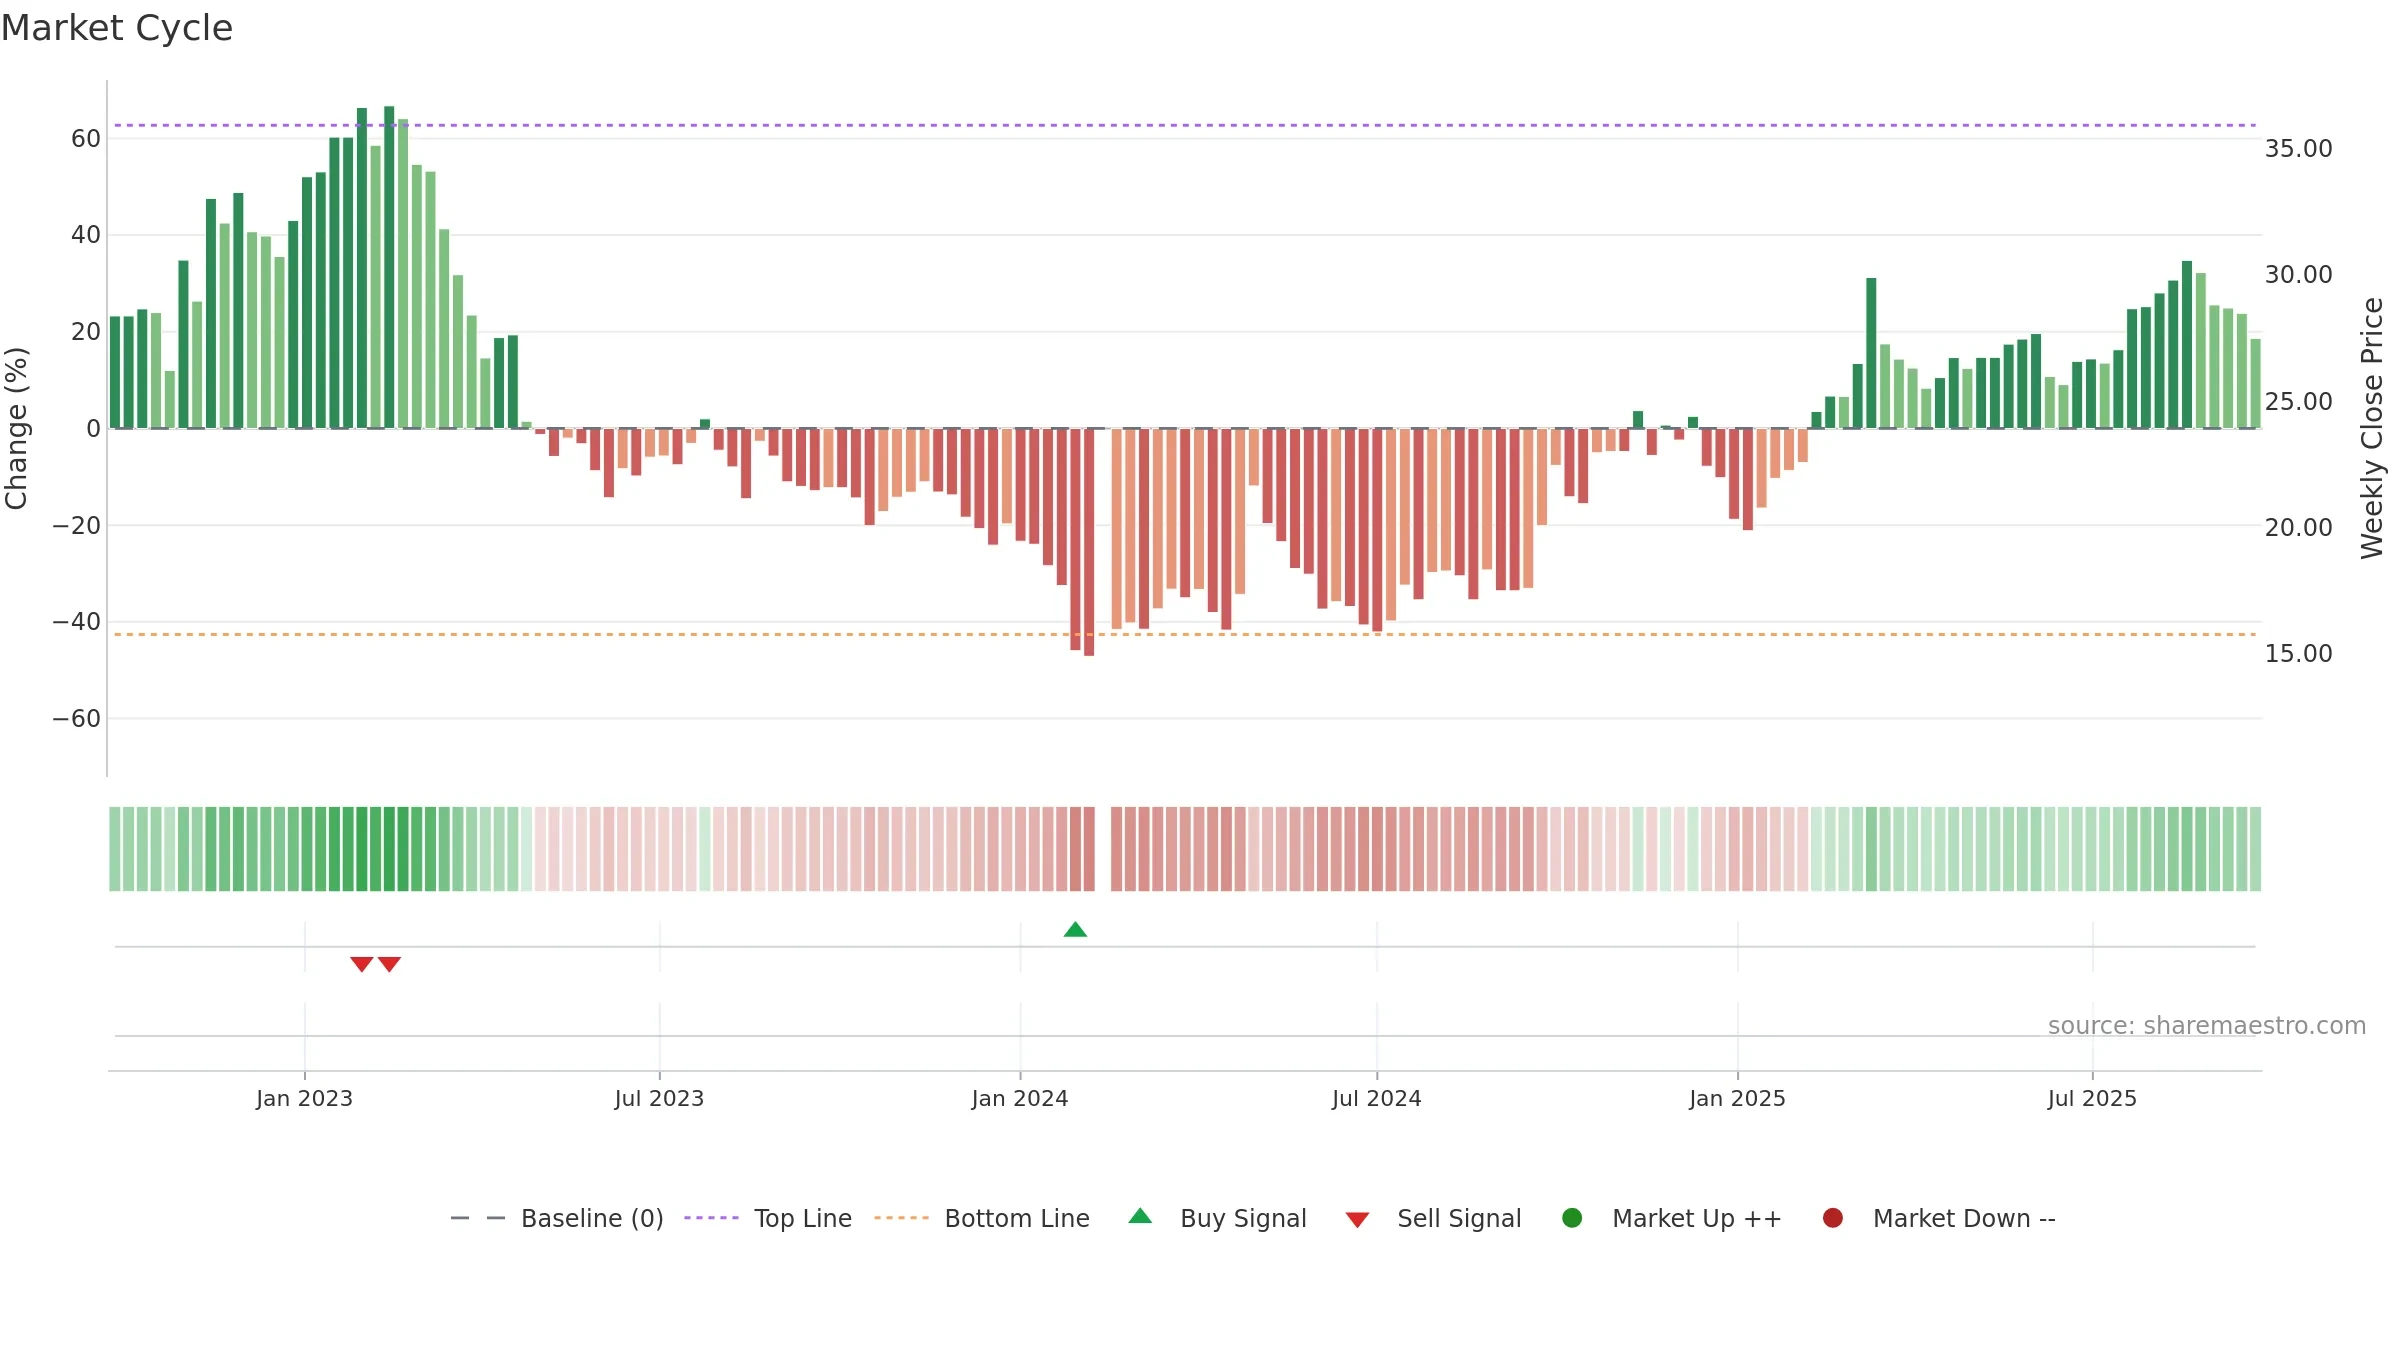2400x1350 pixels.
Task: Click the gray dashed Baseline legend swatch
Action: pos(477,1218)
